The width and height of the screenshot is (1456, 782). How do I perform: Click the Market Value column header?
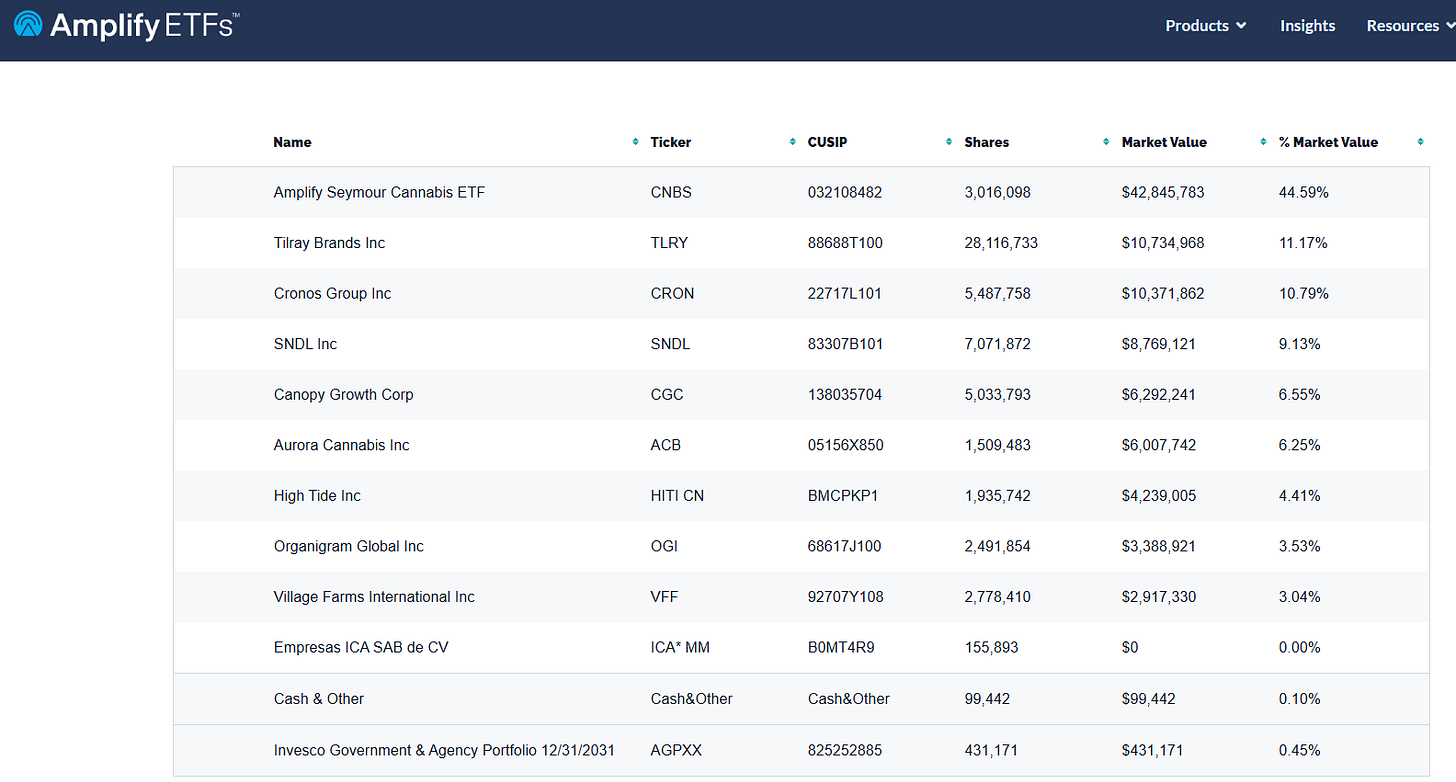(x=1164, y=142)
